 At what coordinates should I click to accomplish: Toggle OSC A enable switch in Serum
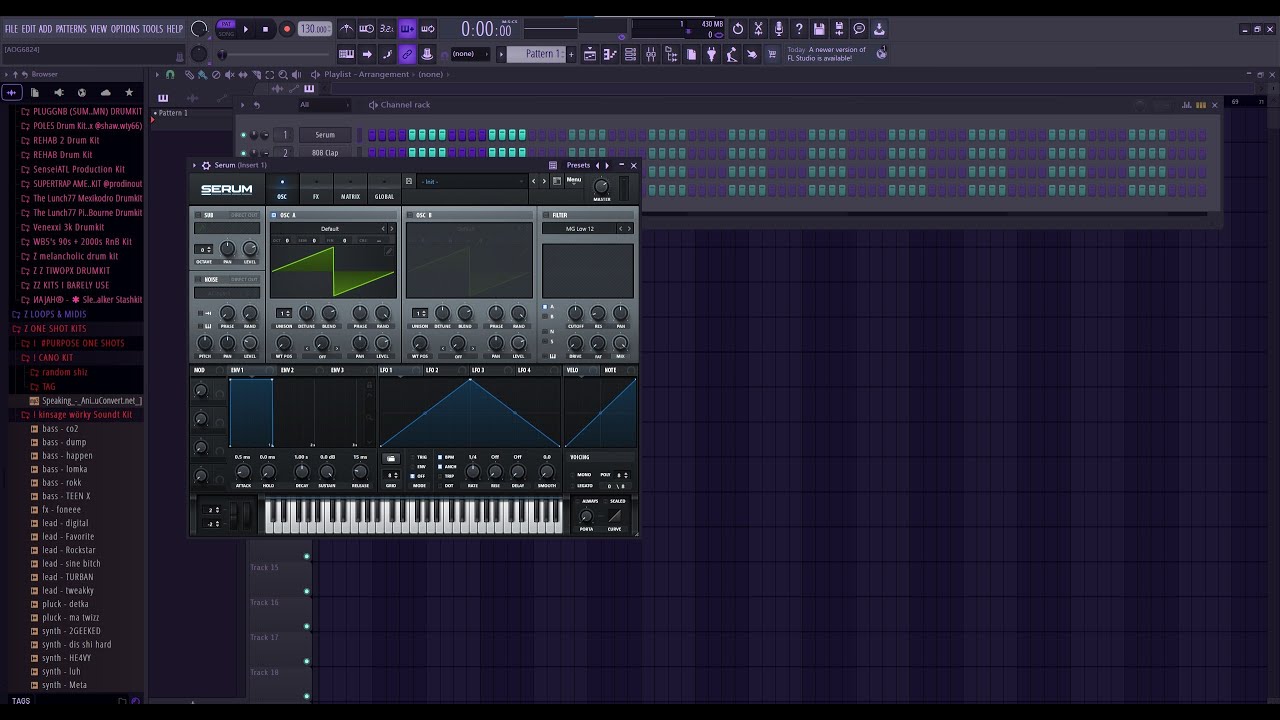tap(274, 215)
